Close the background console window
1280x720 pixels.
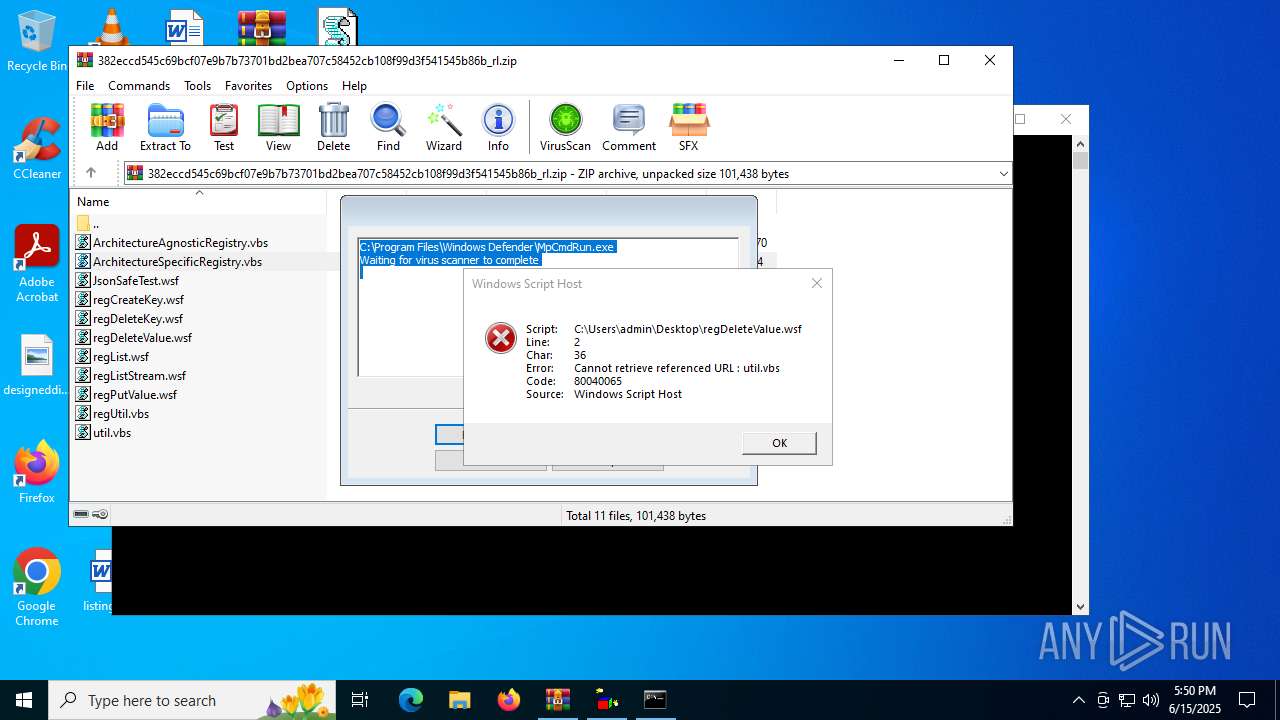[1066, 119]
